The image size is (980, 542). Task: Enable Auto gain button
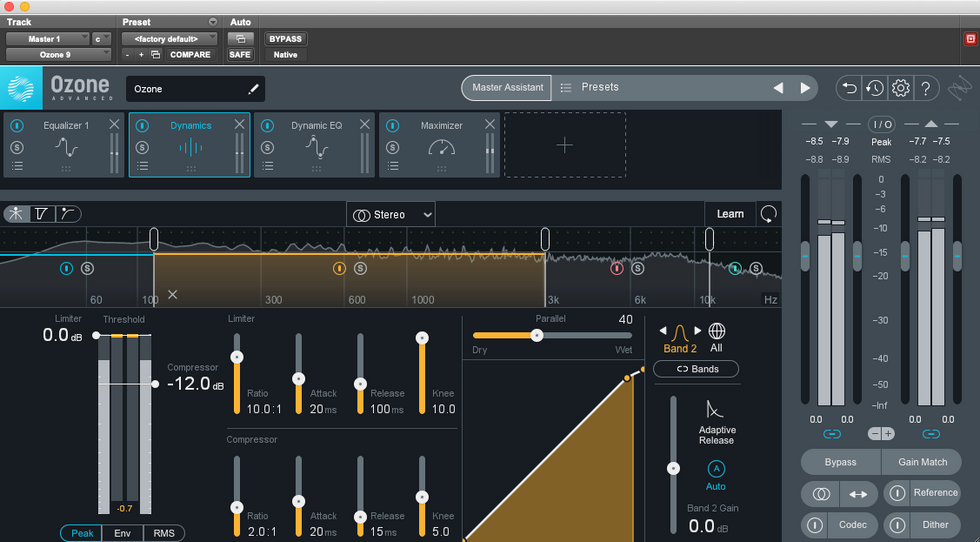(716, 468)
